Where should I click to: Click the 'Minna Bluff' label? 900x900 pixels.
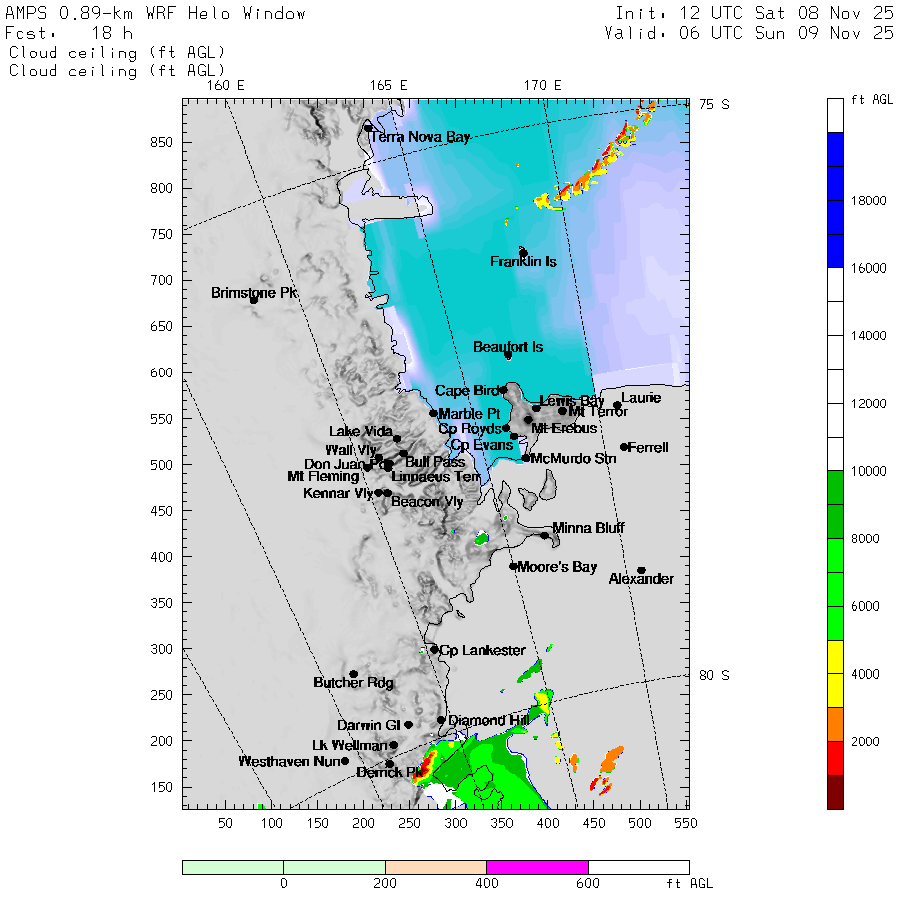[x=588, y=527]
